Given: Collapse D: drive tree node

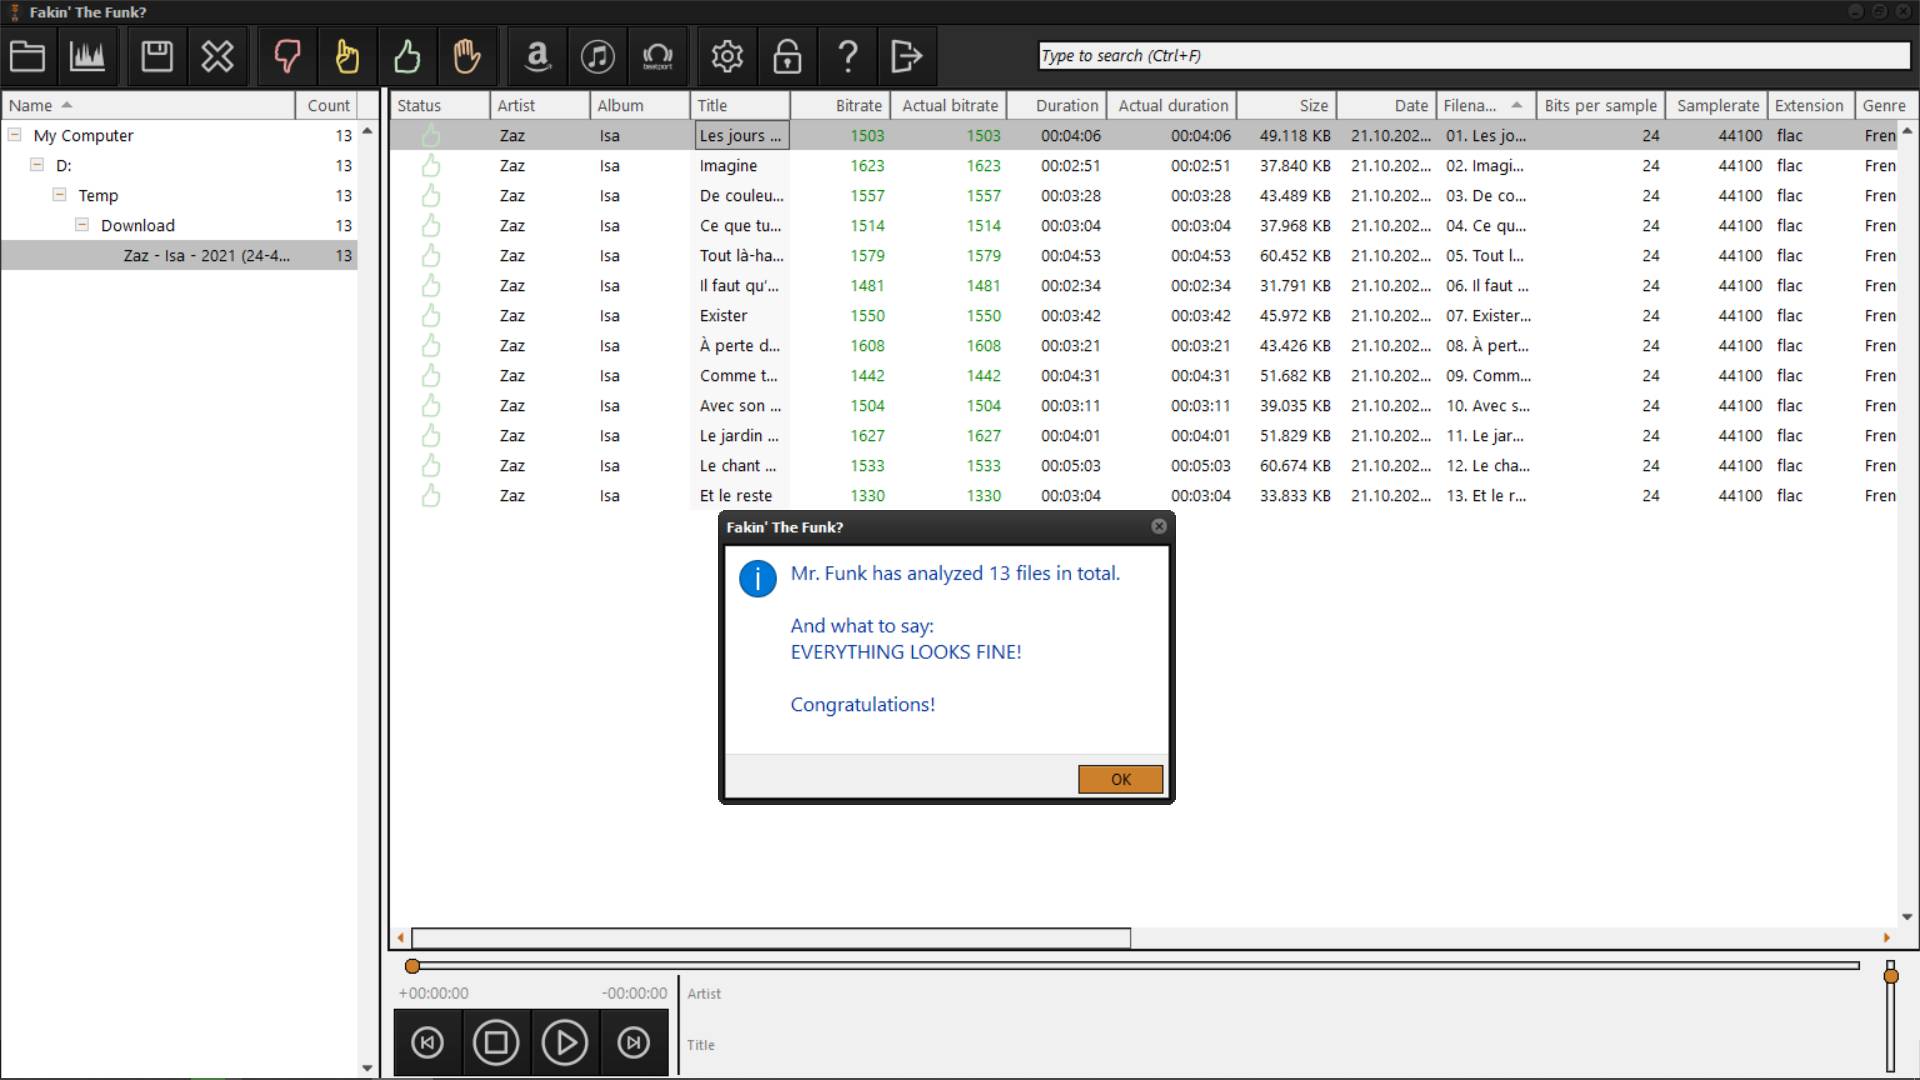Looking at the screenshot, I should click(37, 164).
